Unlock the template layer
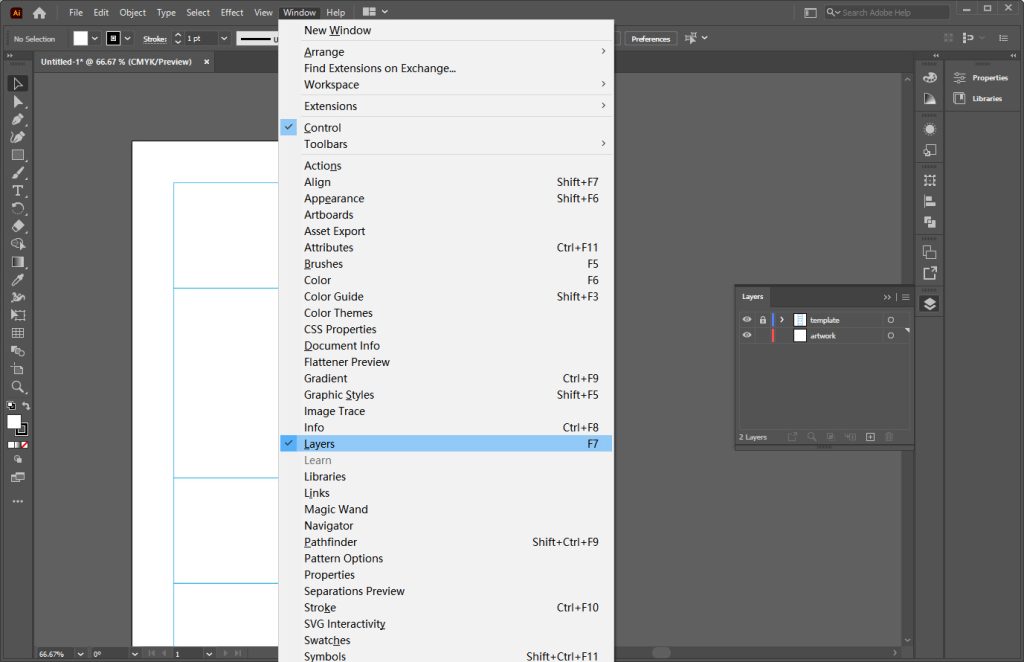Screen dimensions: 1024x662 [763, 320]
